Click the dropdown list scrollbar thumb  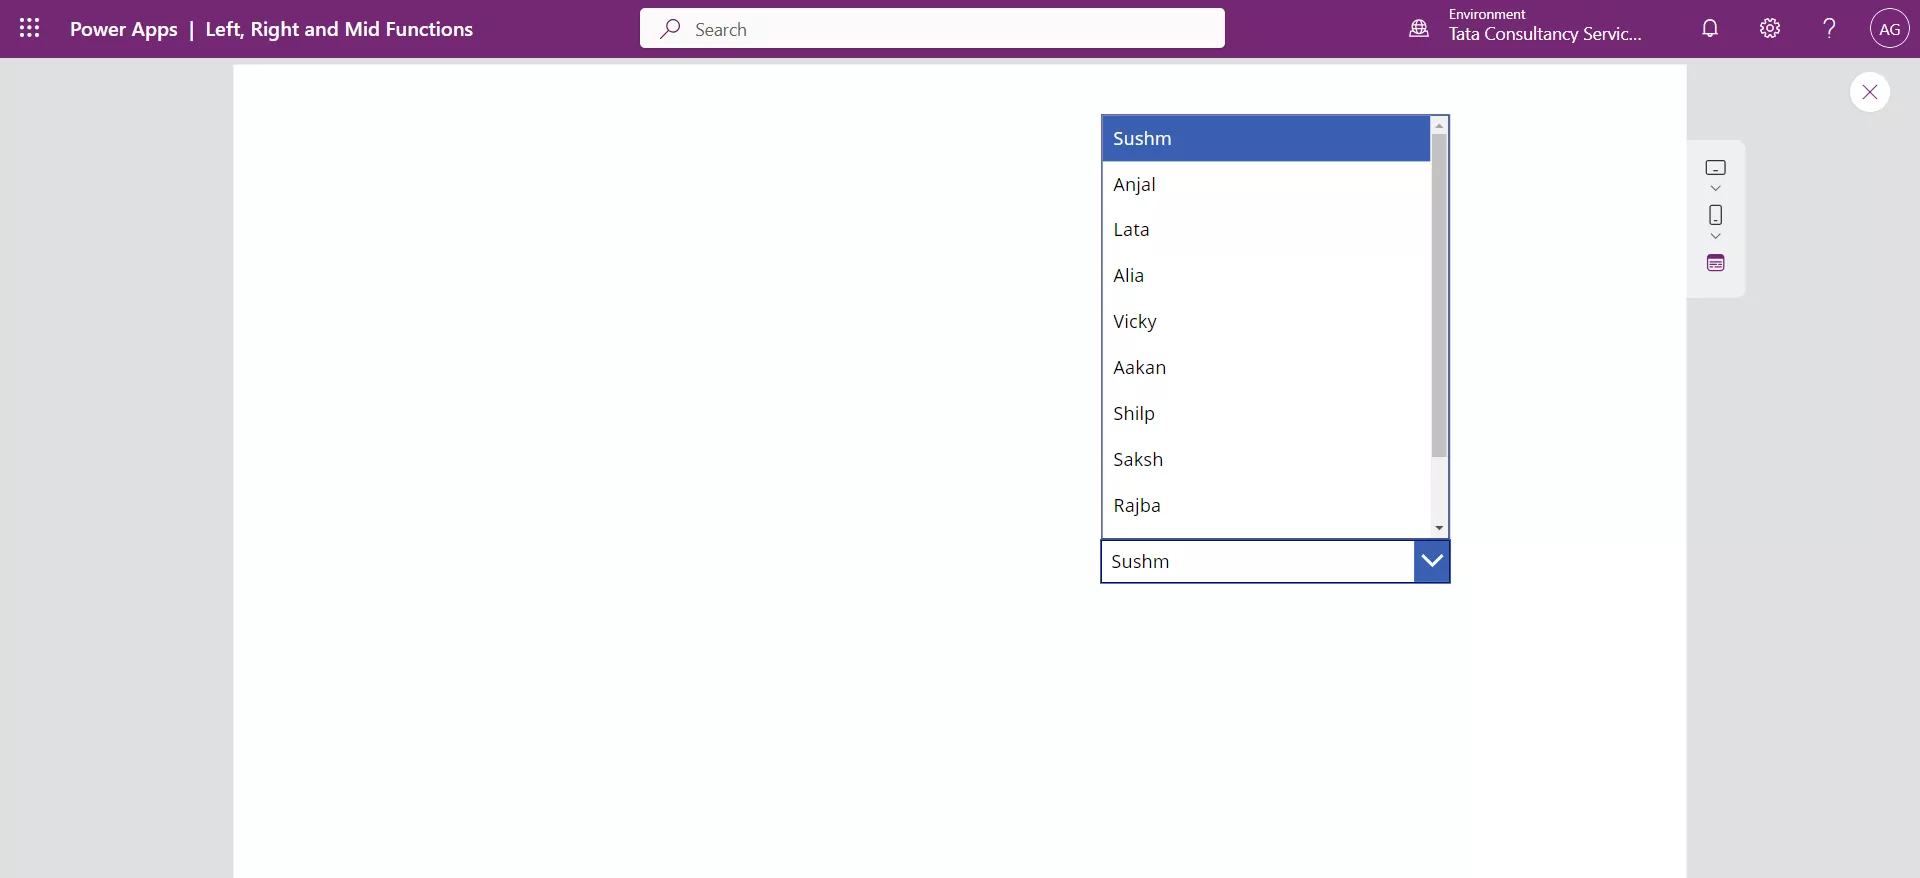coord(1439,295)
